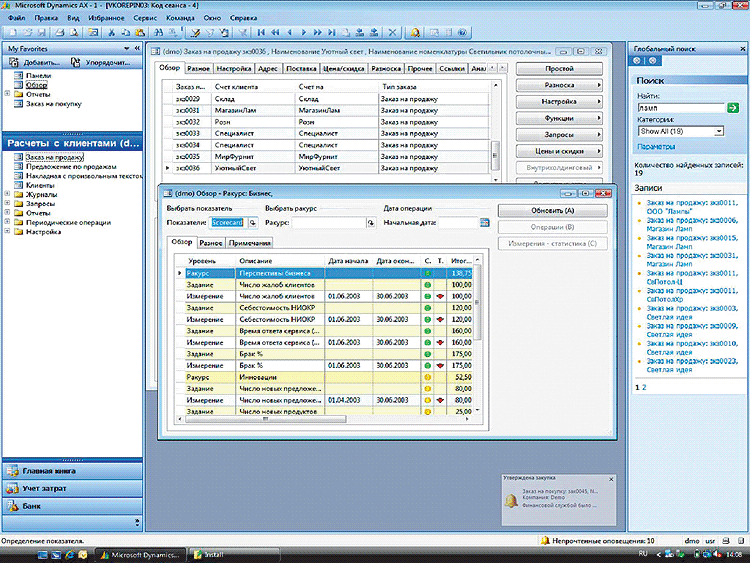The width and height of the screenshot is (750, 563).
Task: Click Главная книга module button
Action: (72, 471)
